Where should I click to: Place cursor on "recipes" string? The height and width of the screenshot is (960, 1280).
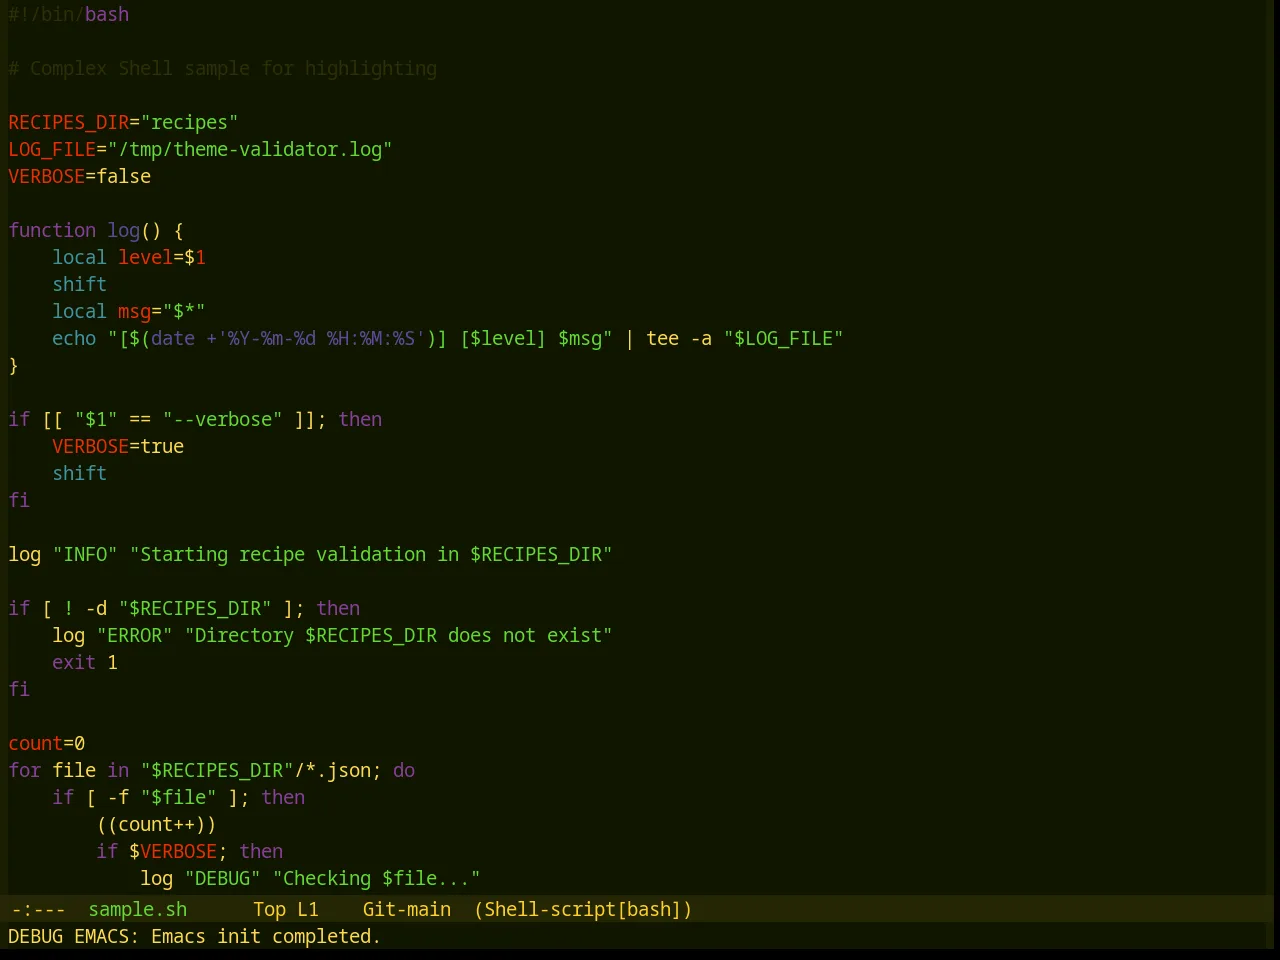click(189, 122)
